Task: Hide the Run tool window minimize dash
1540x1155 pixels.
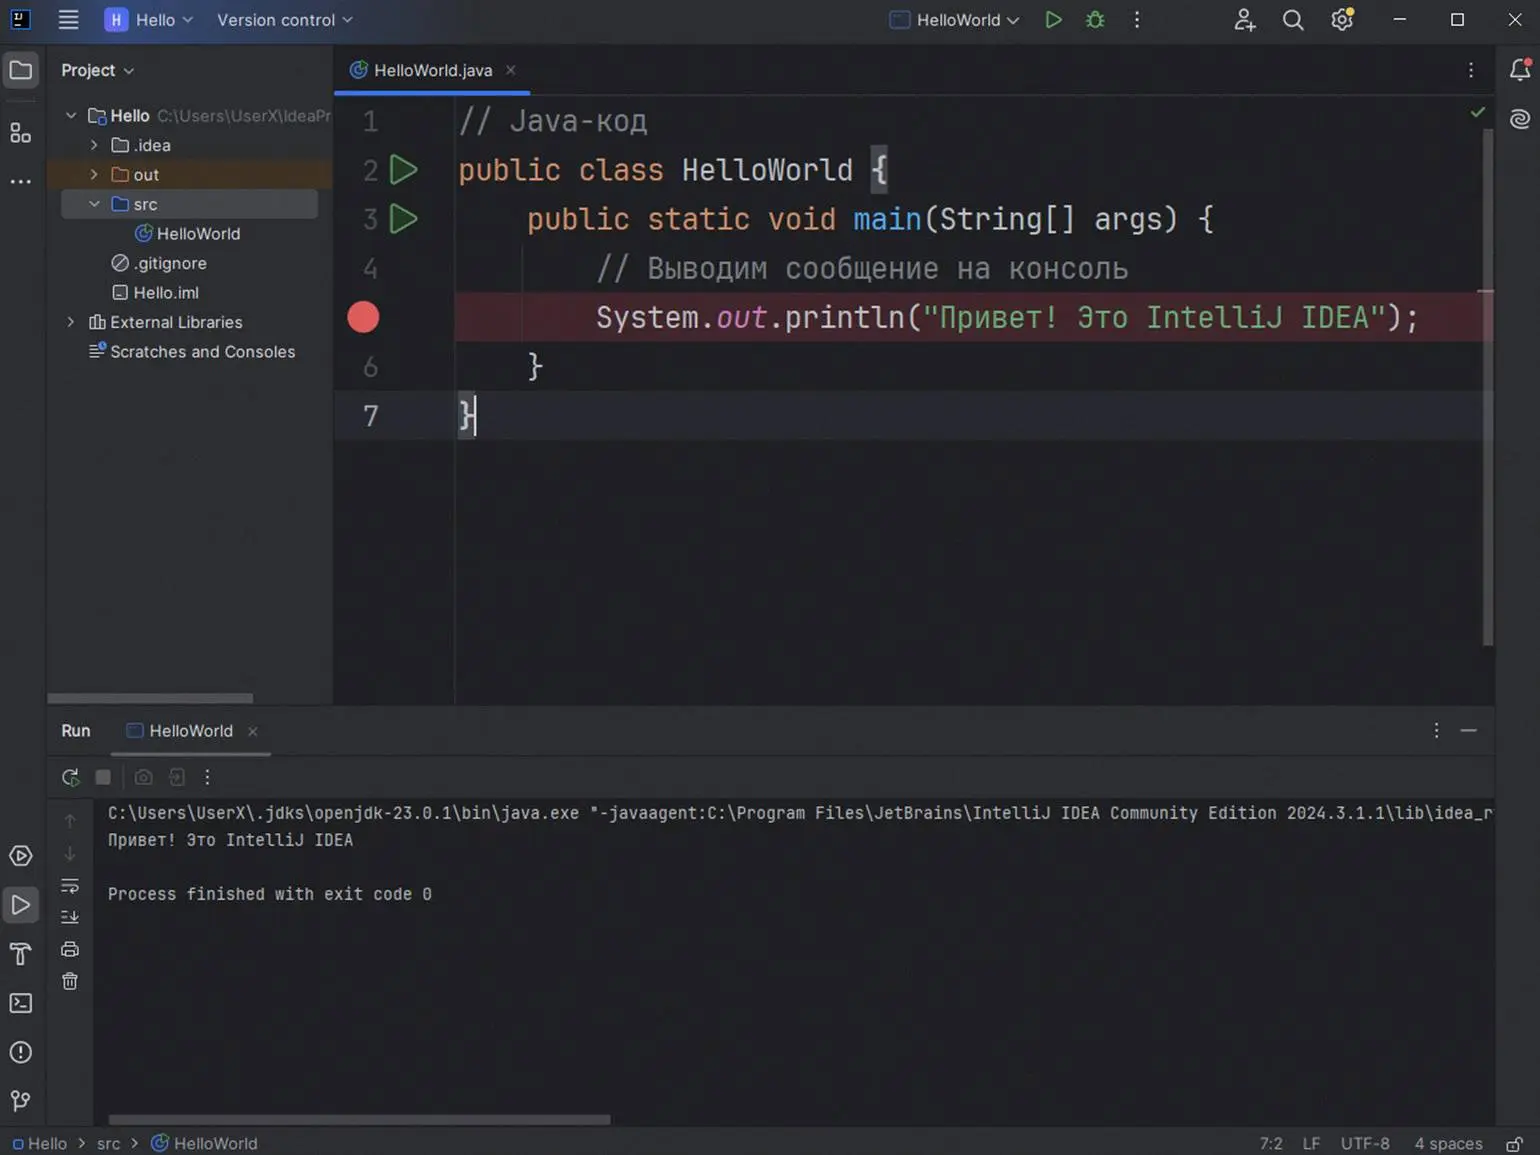Action: tap(1468, 731)
